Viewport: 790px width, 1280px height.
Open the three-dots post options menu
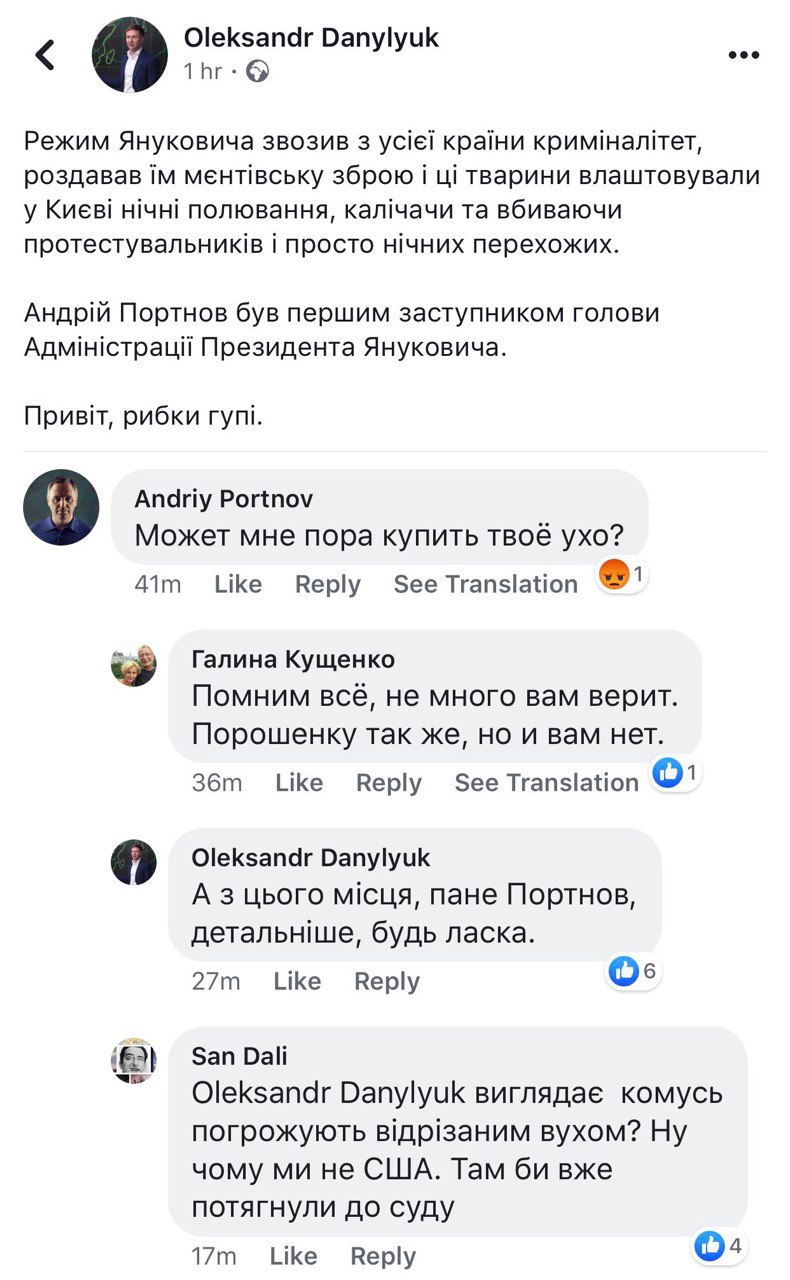[x=744, y=56]
